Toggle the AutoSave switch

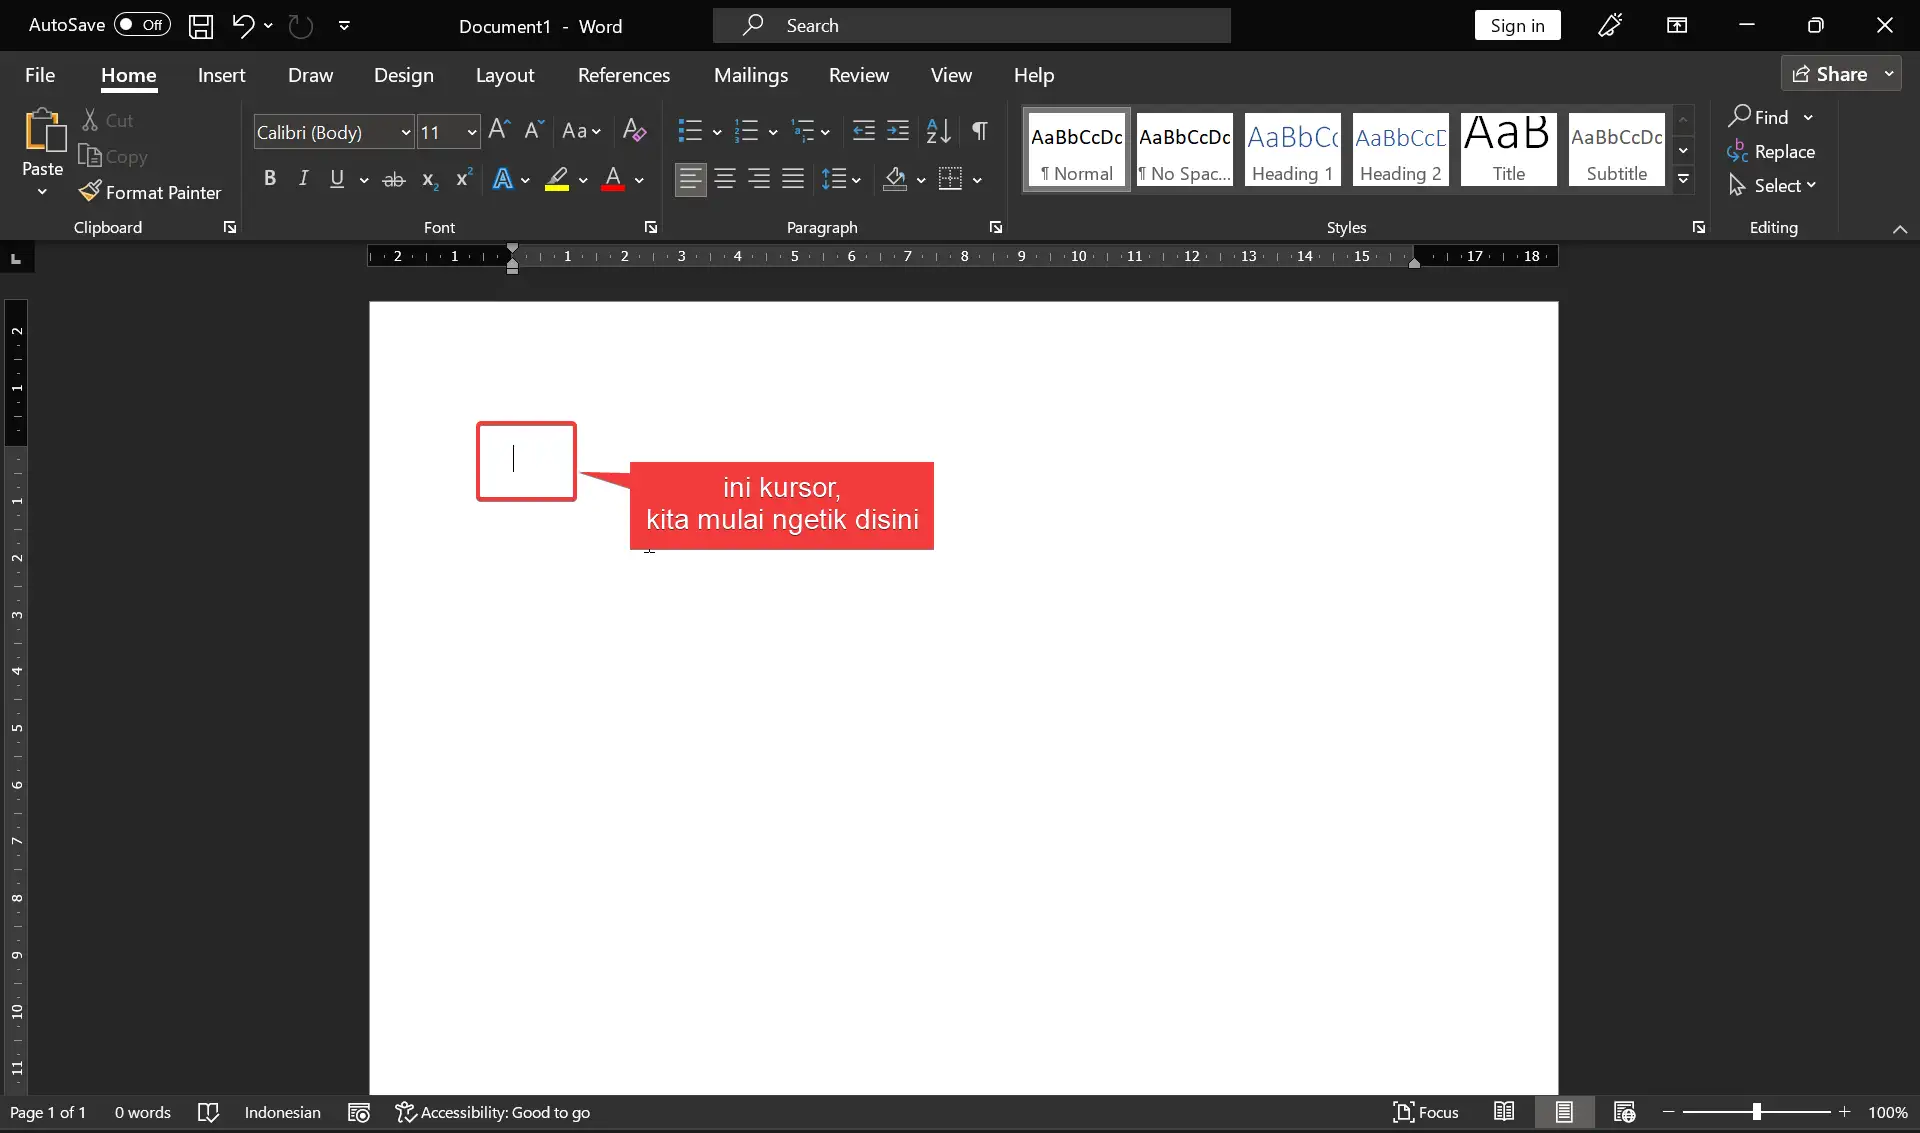tap(142, 25)
